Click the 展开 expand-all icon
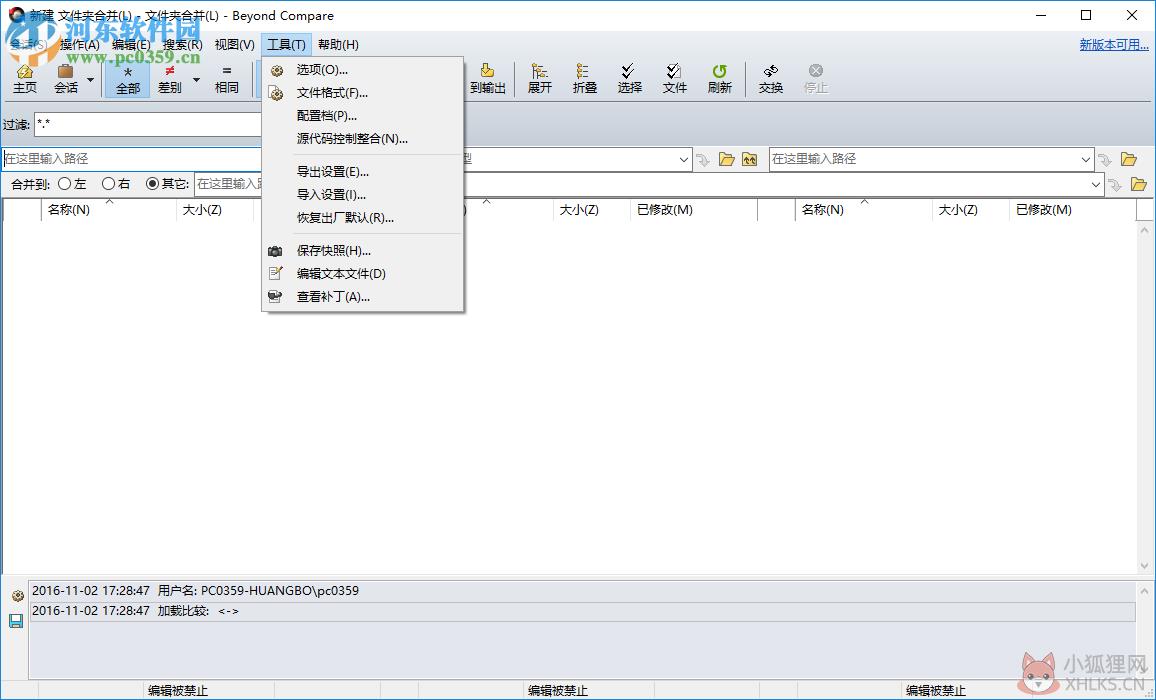Image resolution: width=1156 pixels, height=700 pixels. (540, 79)
